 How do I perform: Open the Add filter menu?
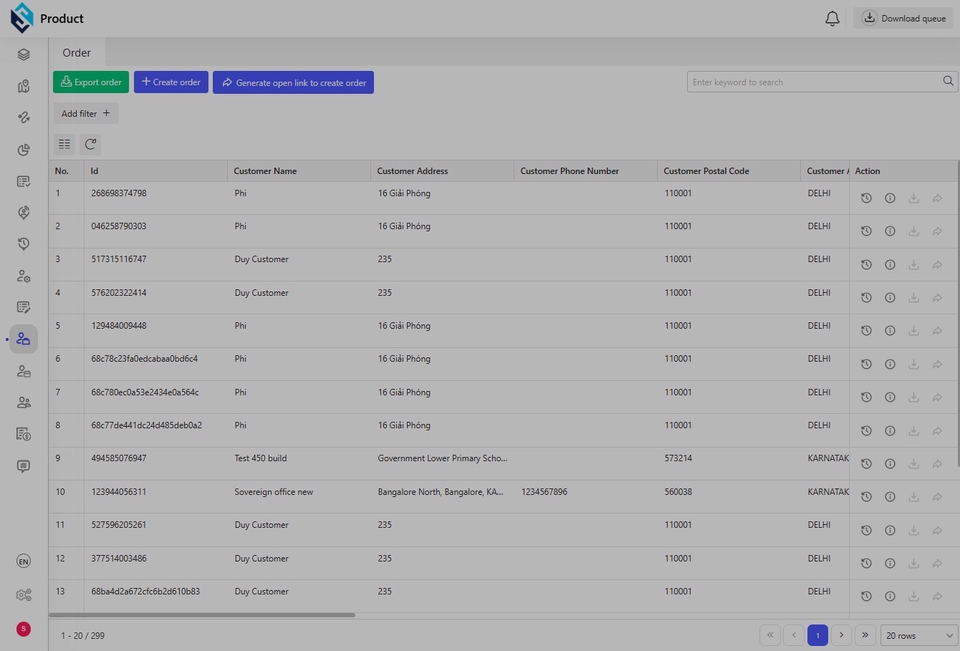[86, 114]
